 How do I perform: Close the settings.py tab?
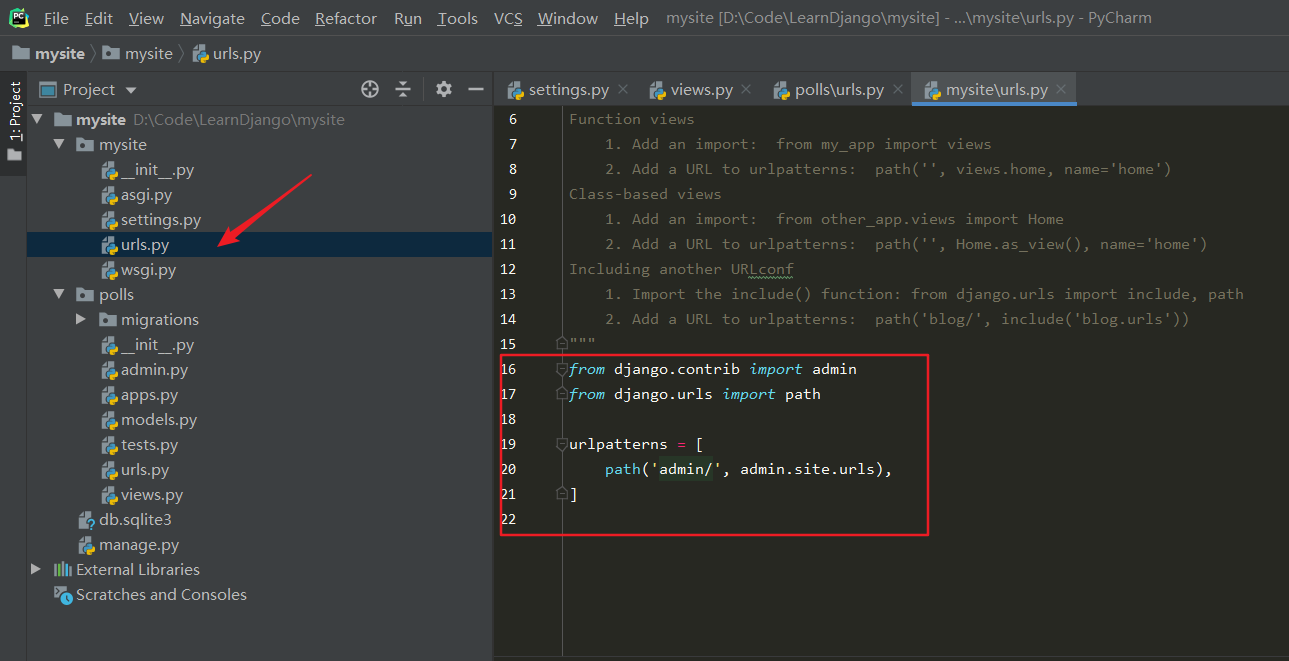click(x=623, y=90)
